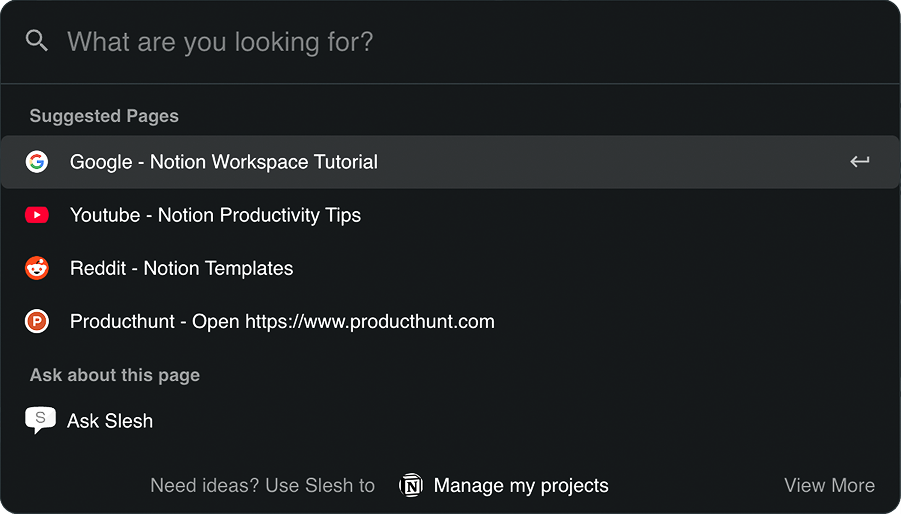Choose Reddit - Notion Templates suggestion
901x514 pixels.
tap(450, 268)
